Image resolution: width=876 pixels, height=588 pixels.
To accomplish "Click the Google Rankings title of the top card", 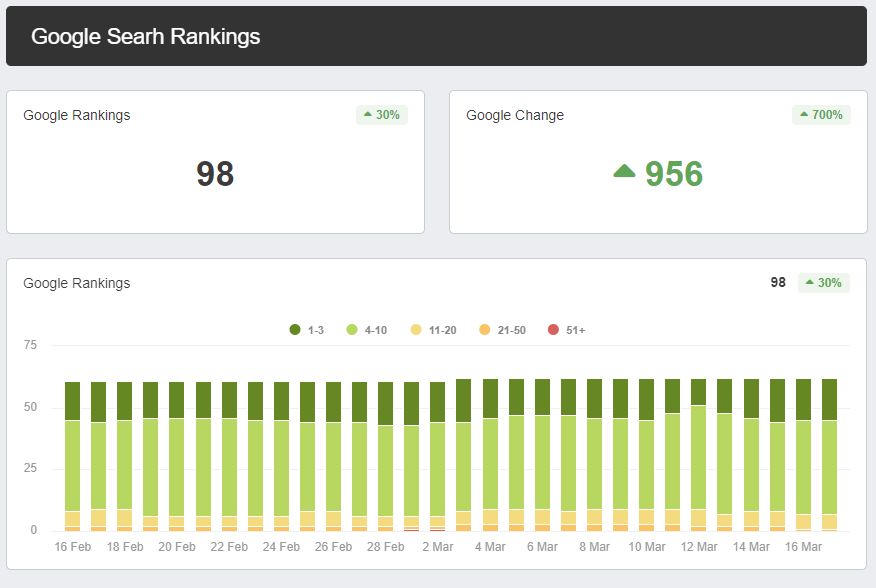I will point(77,115).
